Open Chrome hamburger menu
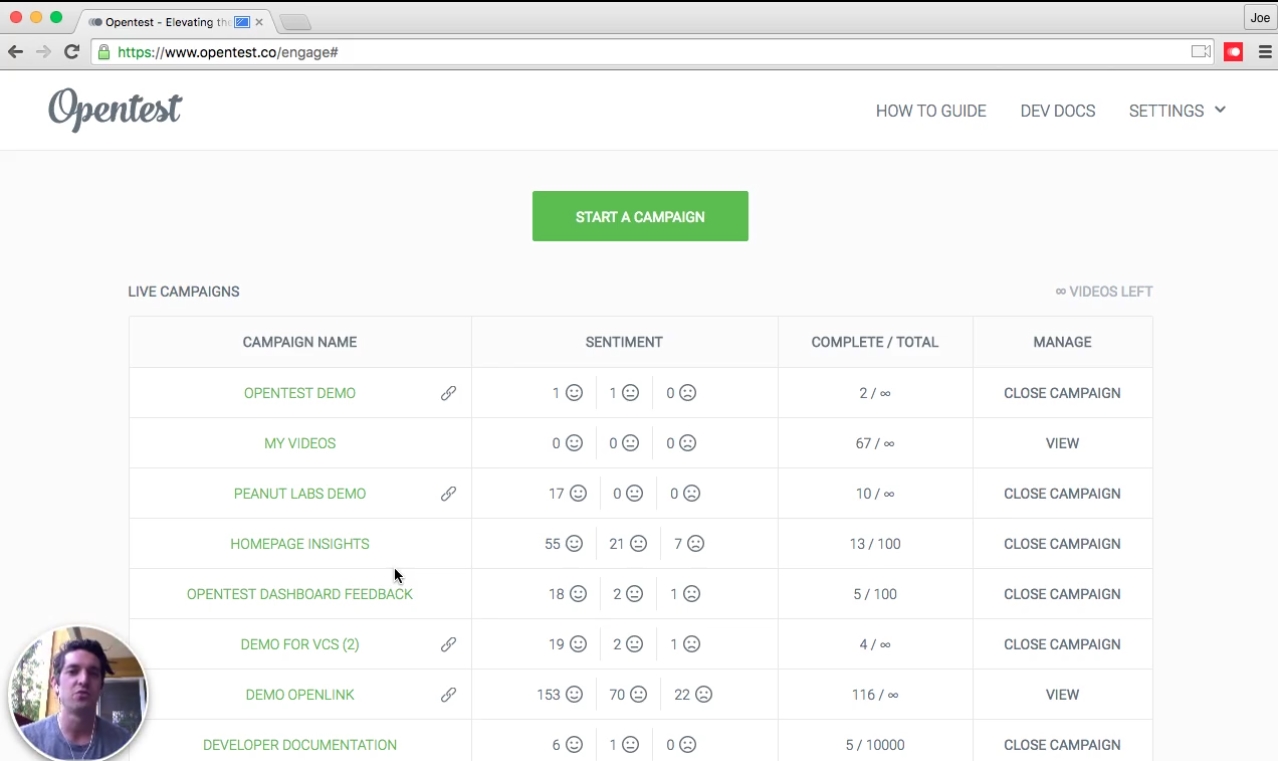 pyautogui.click(x=1265, y=52)
